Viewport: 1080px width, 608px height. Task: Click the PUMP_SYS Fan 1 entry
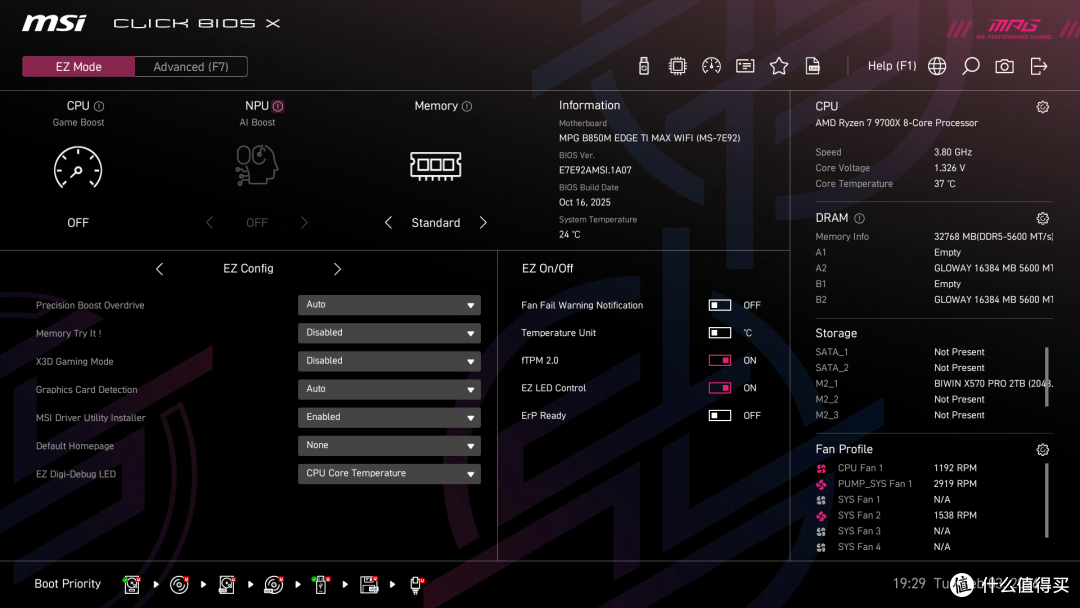(x=896, y=484)
